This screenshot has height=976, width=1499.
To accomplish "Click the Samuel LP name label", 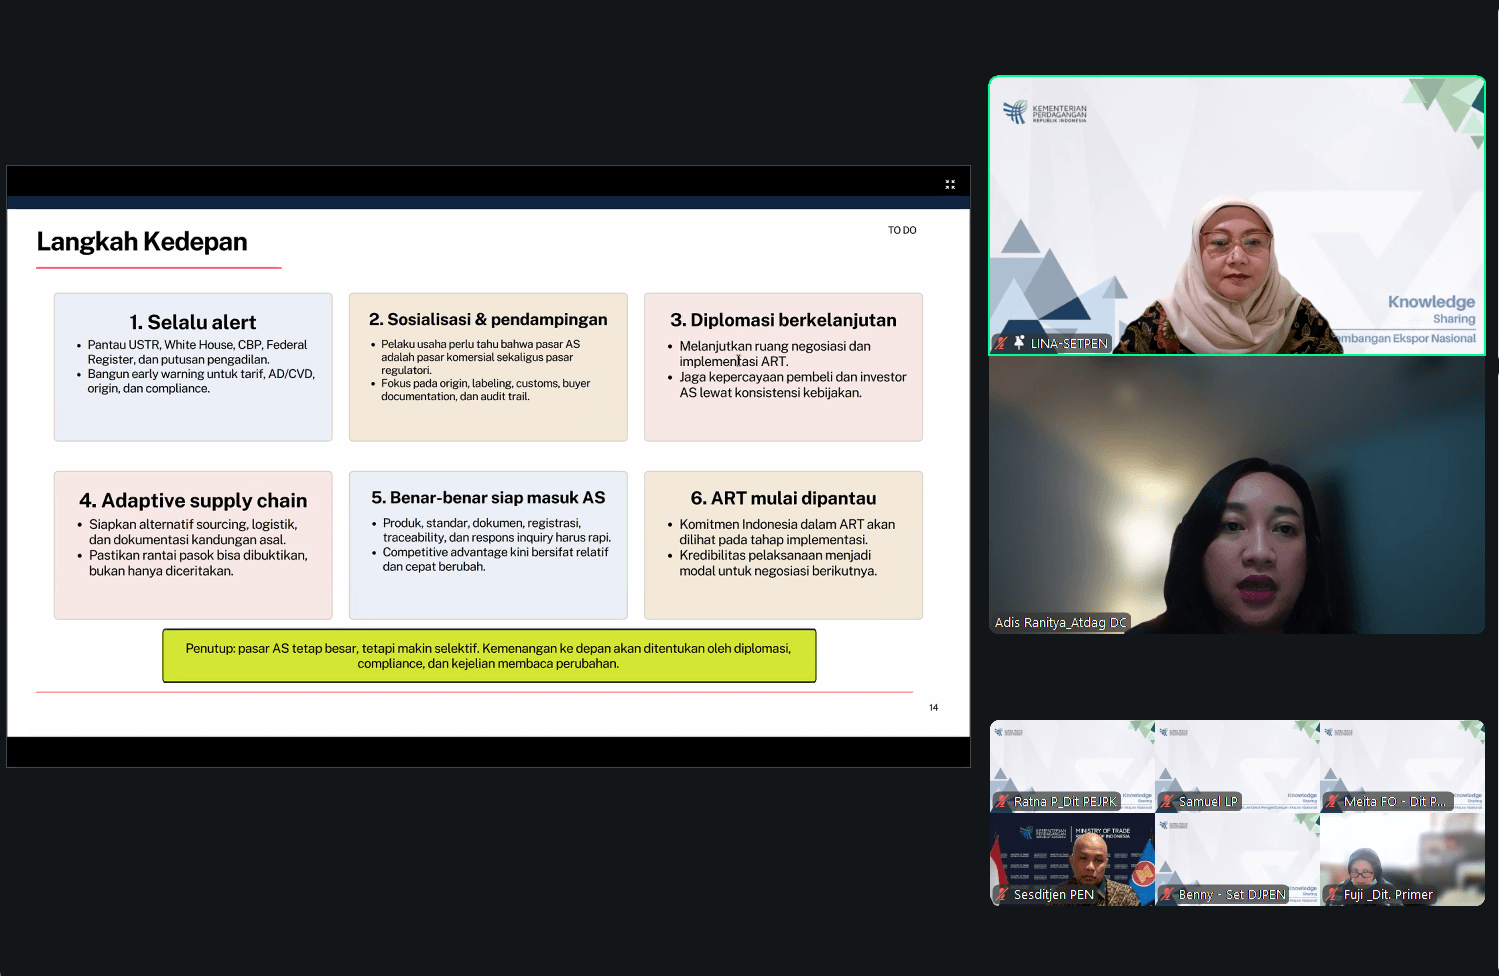I will 1208,802.
